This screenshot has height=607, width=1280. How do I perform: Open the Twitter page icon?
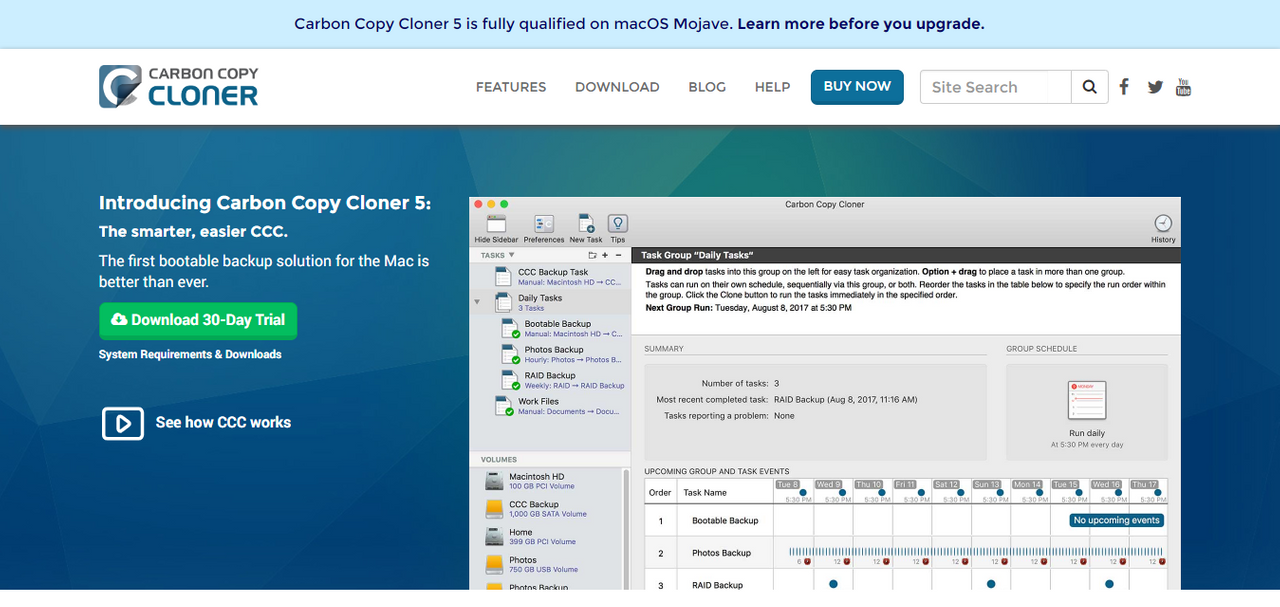tap(1155, 87)
